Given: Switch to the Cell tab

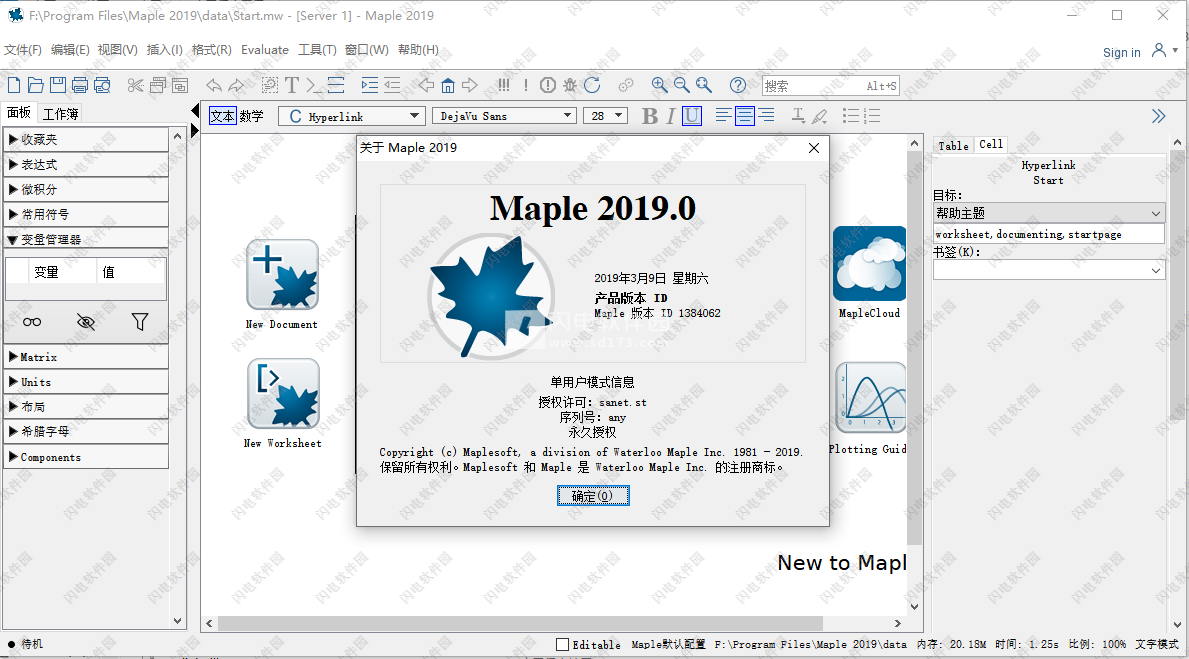Looking at the screenshot, I should (990, 145).
